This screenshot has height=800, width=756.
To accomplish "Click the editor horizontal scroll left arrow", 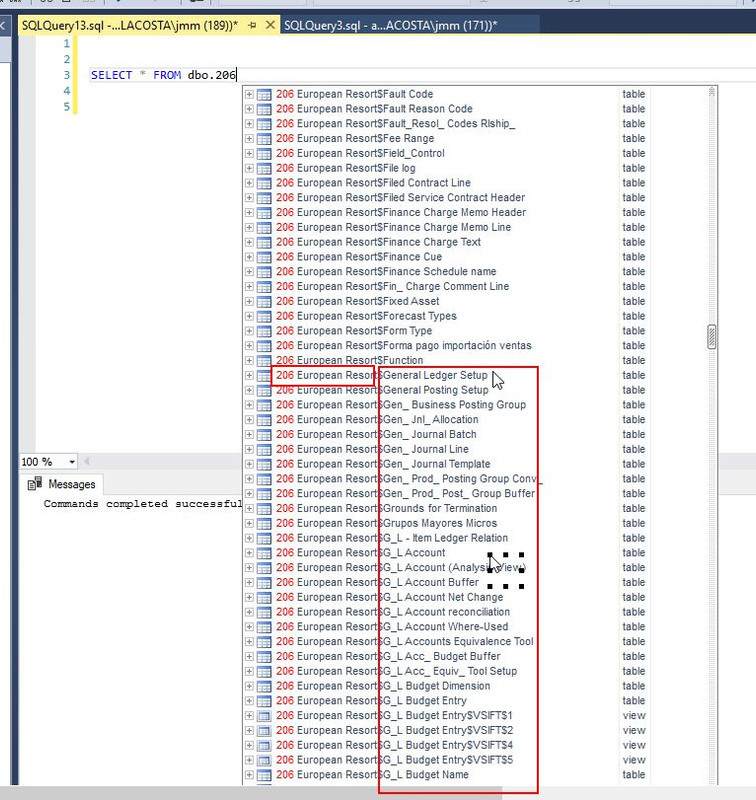I will click(x=87, y=462).
